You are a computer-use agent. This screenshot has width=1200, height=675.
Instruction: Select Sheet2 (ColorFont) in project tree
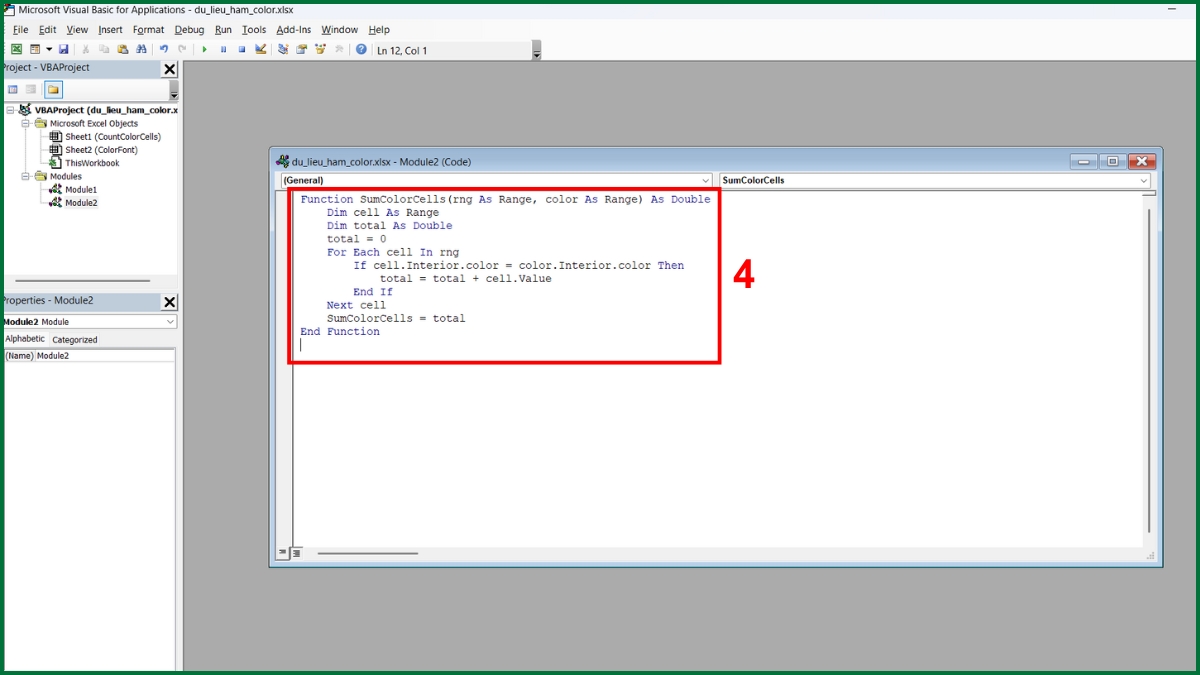tap(94, 149)
